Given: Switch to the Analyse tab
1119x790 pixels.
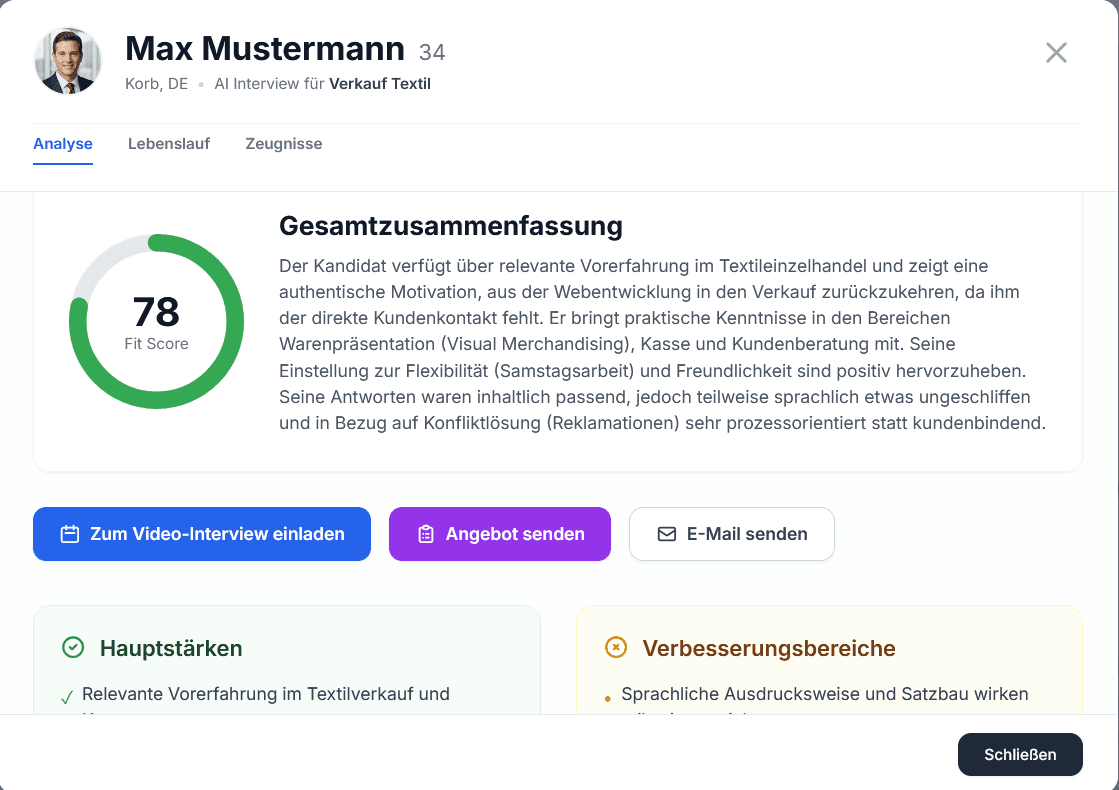Looking at the screenshot, I should [x=63, y=143].
